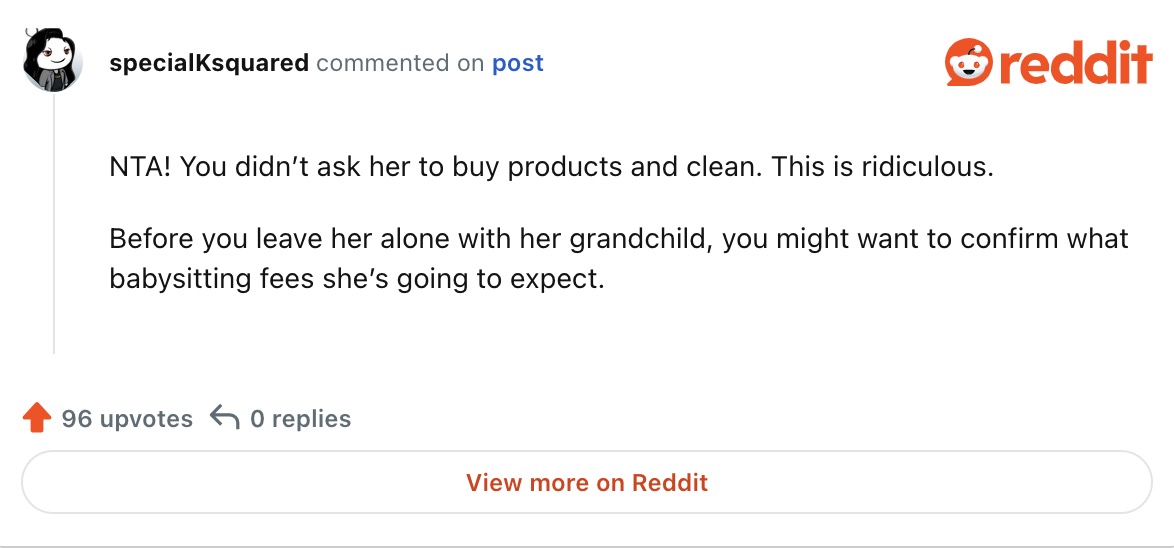
Task: Click the reply arrow icon
Action: pos(225,418)
